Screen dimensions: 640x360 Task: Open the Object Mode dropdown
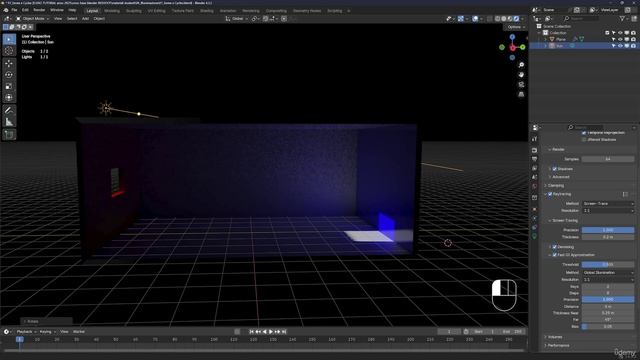[33, 19]
